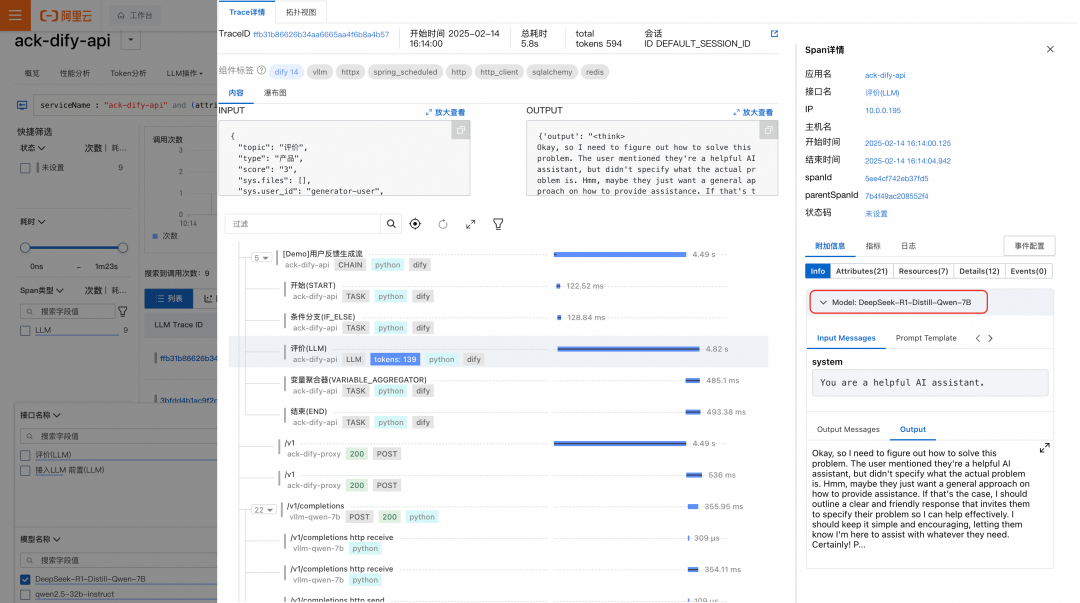Click the expand fullscreen arrows in trace toolbar

(x=470, y=224)
